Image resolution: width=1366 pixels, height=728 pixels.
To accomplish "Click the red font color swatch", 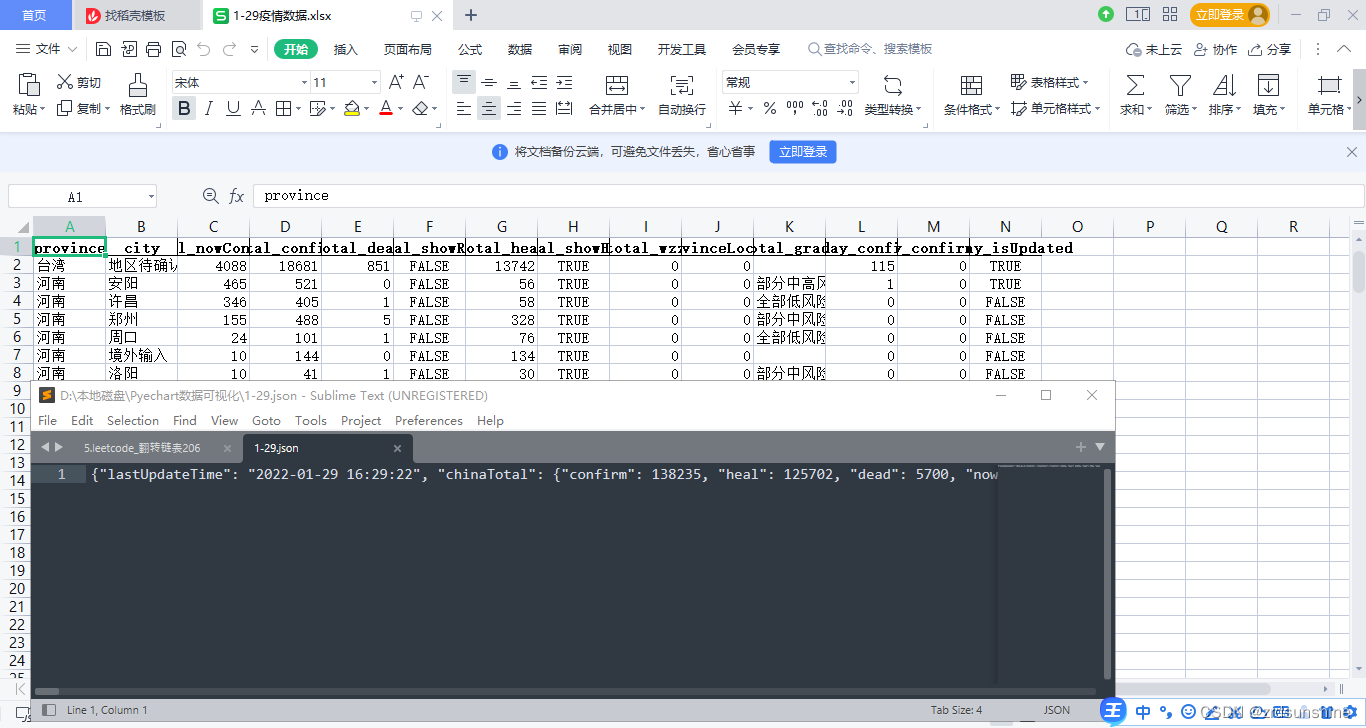I will coord(386,109).
